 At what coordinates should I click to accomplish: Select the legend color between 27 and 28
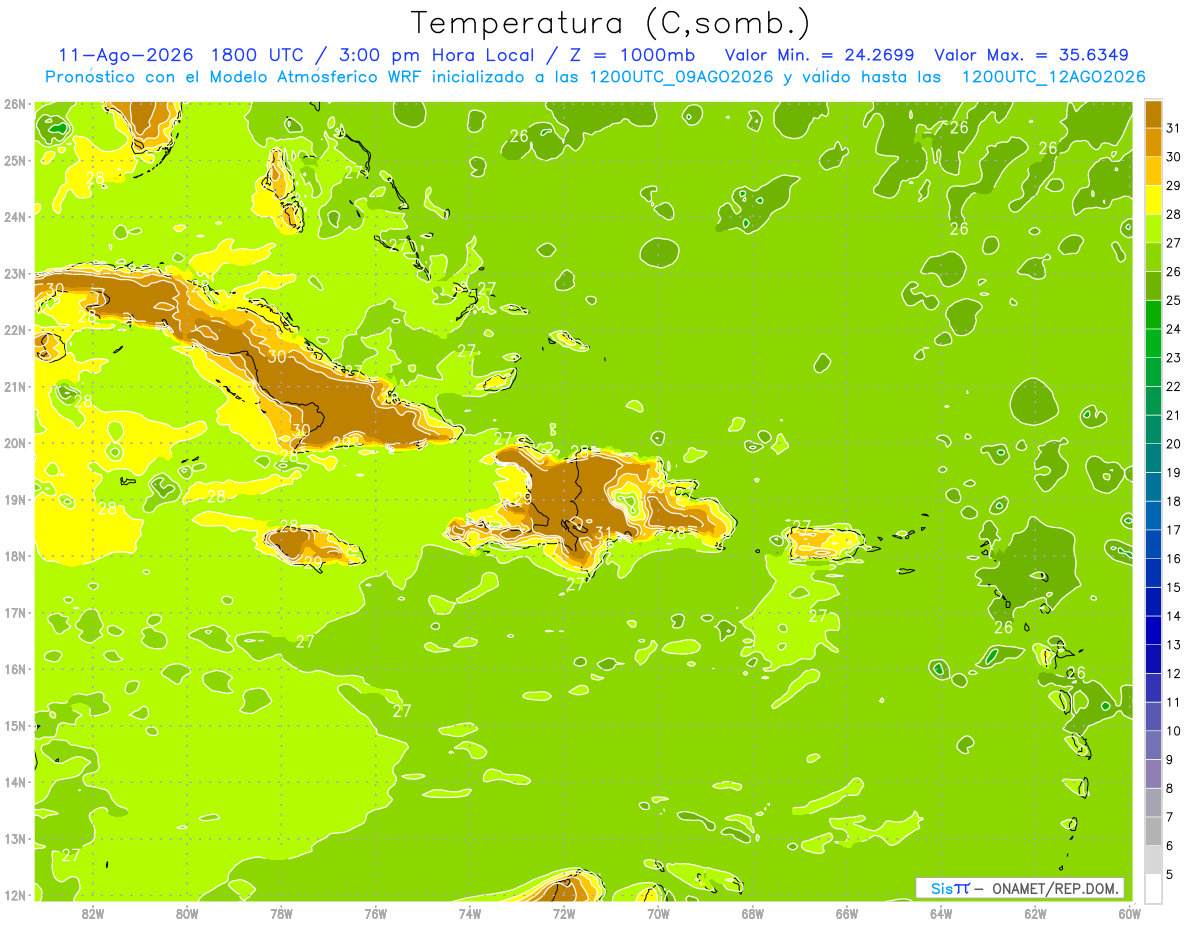[1153, 228]
